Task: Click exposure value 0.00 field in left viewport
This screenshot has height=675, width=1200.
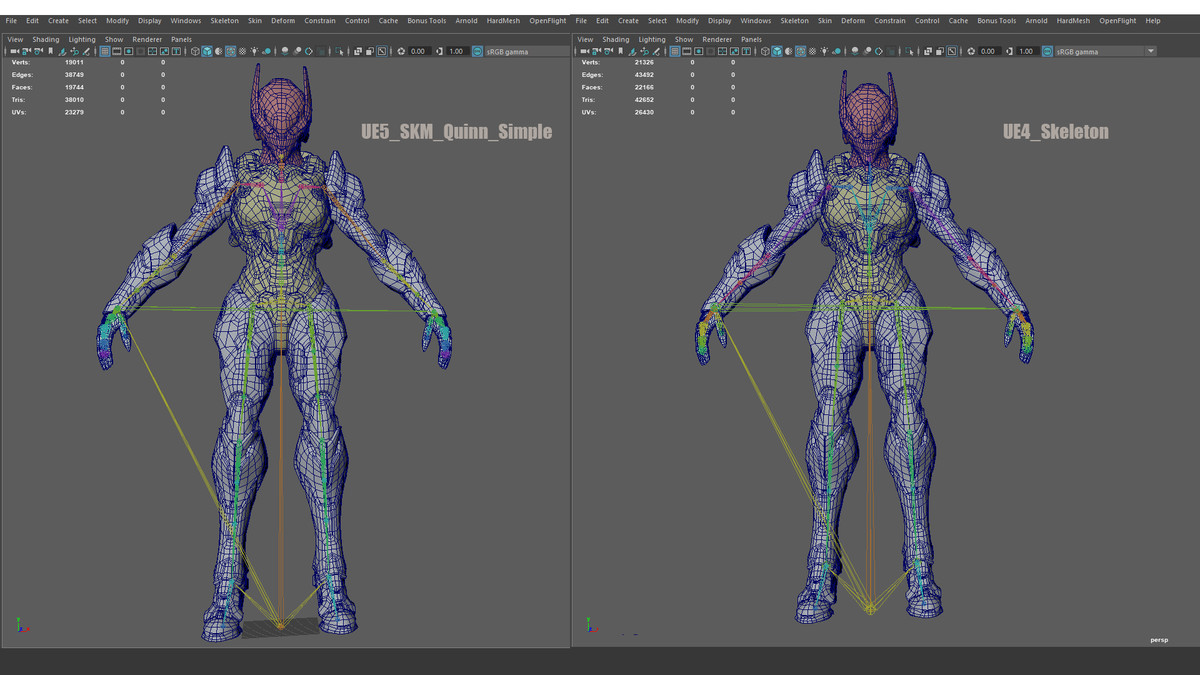Action: point(419,51)
